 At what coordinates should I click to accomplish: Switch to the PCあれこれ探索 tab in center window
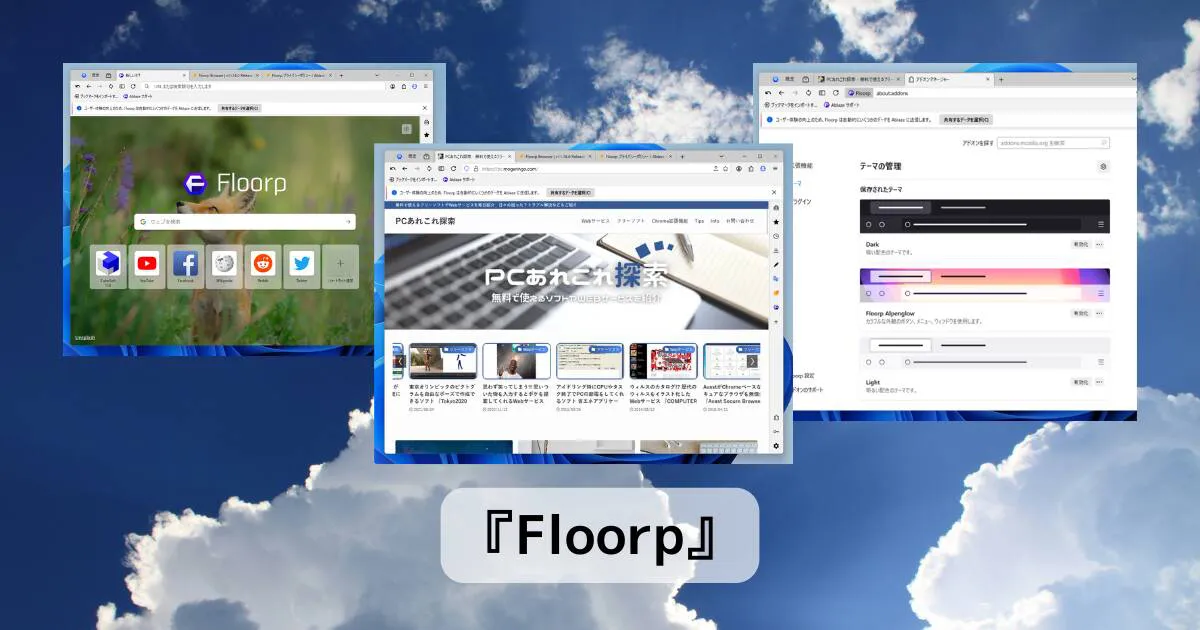click(476, 157)
